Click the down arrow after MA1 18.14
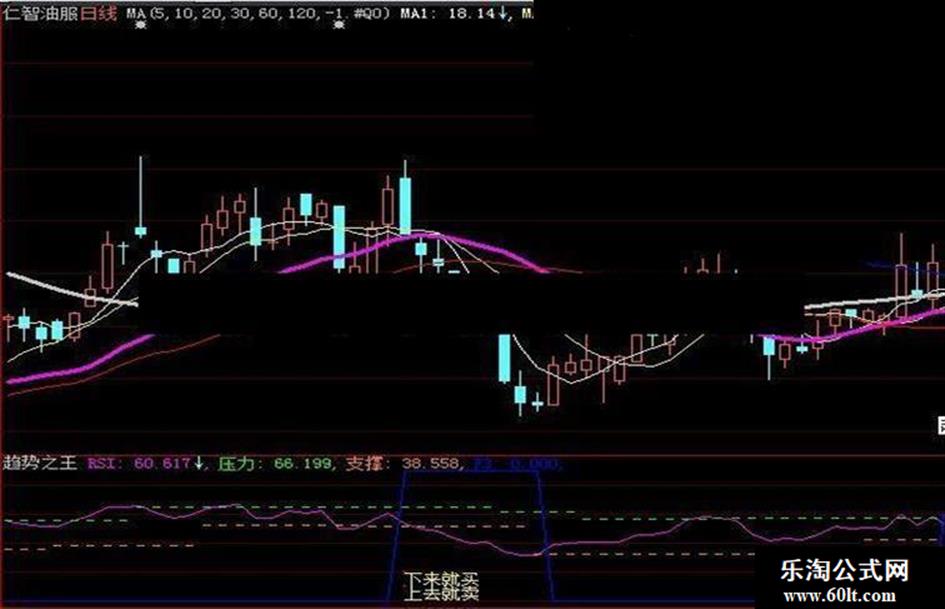This screenshot has width=945, height=609. tap(503, 13)
